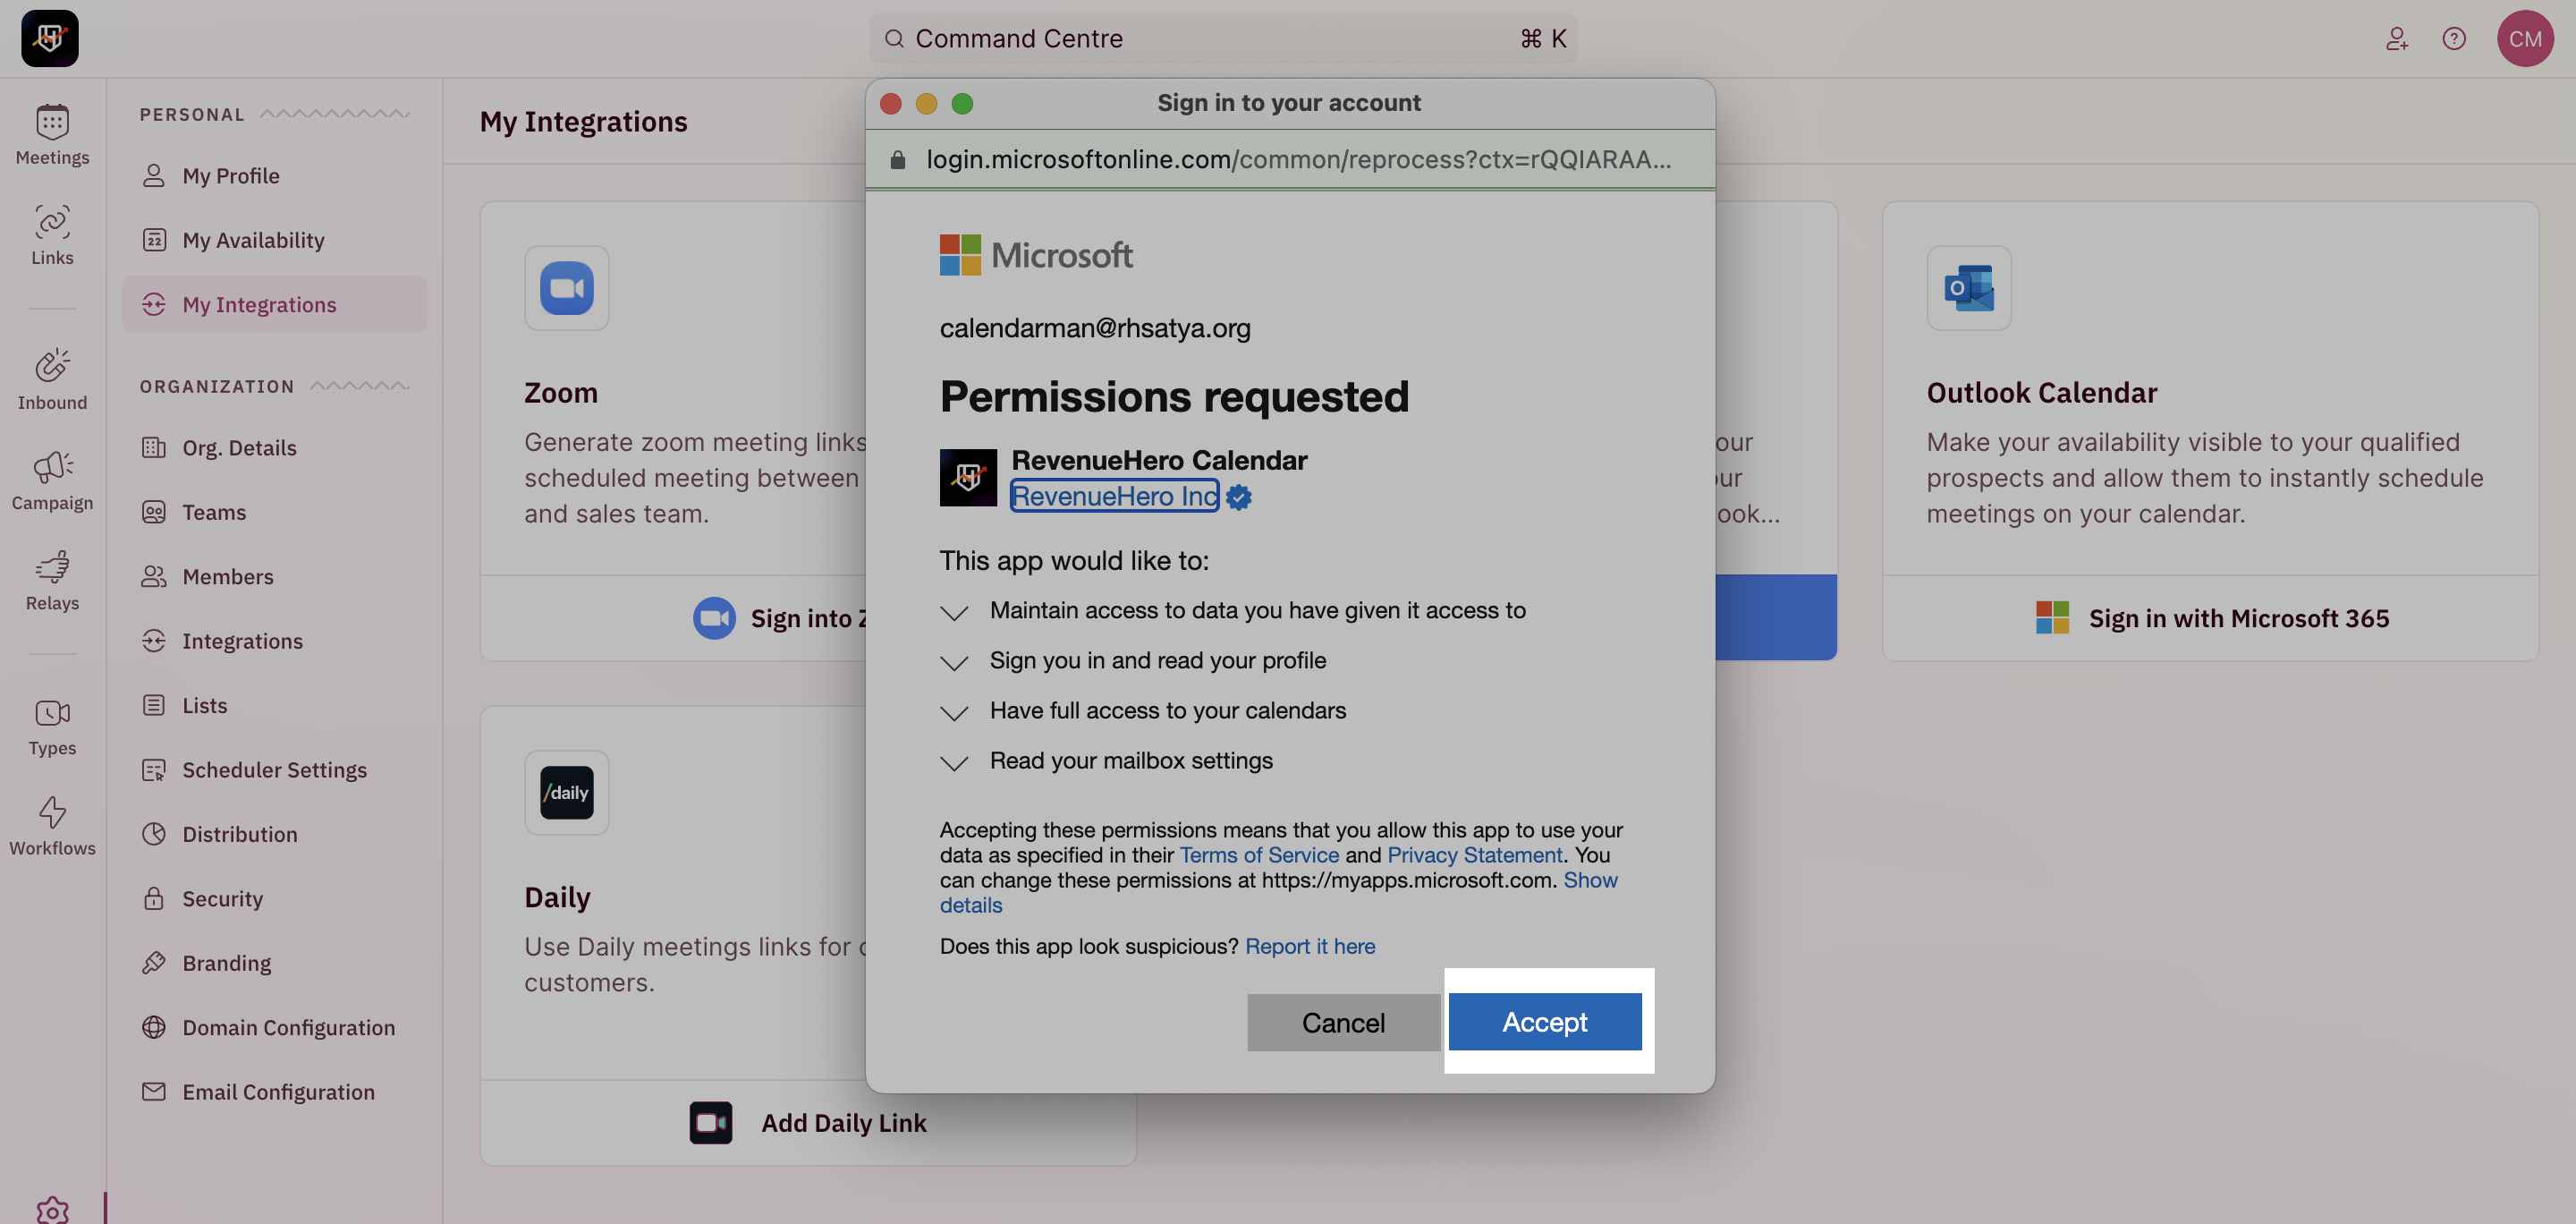Open the CM profile avatar
This screenshot has height=1224, width=2576.
point(2525,38)
